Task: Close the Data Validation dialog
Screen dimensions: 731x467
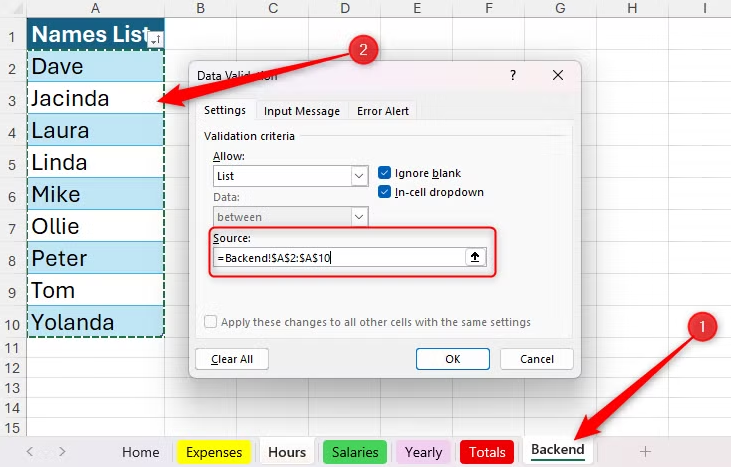Action: point(558,75)
